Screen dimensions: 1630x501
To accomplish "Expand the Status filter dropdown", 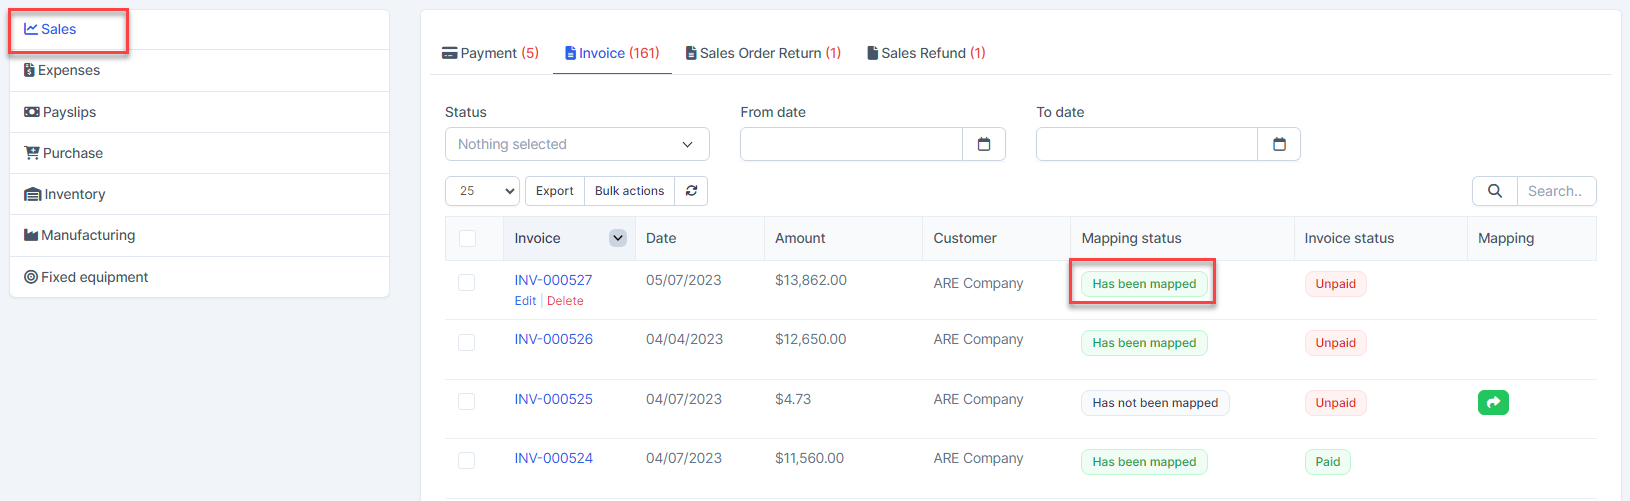I will [577, 144].
